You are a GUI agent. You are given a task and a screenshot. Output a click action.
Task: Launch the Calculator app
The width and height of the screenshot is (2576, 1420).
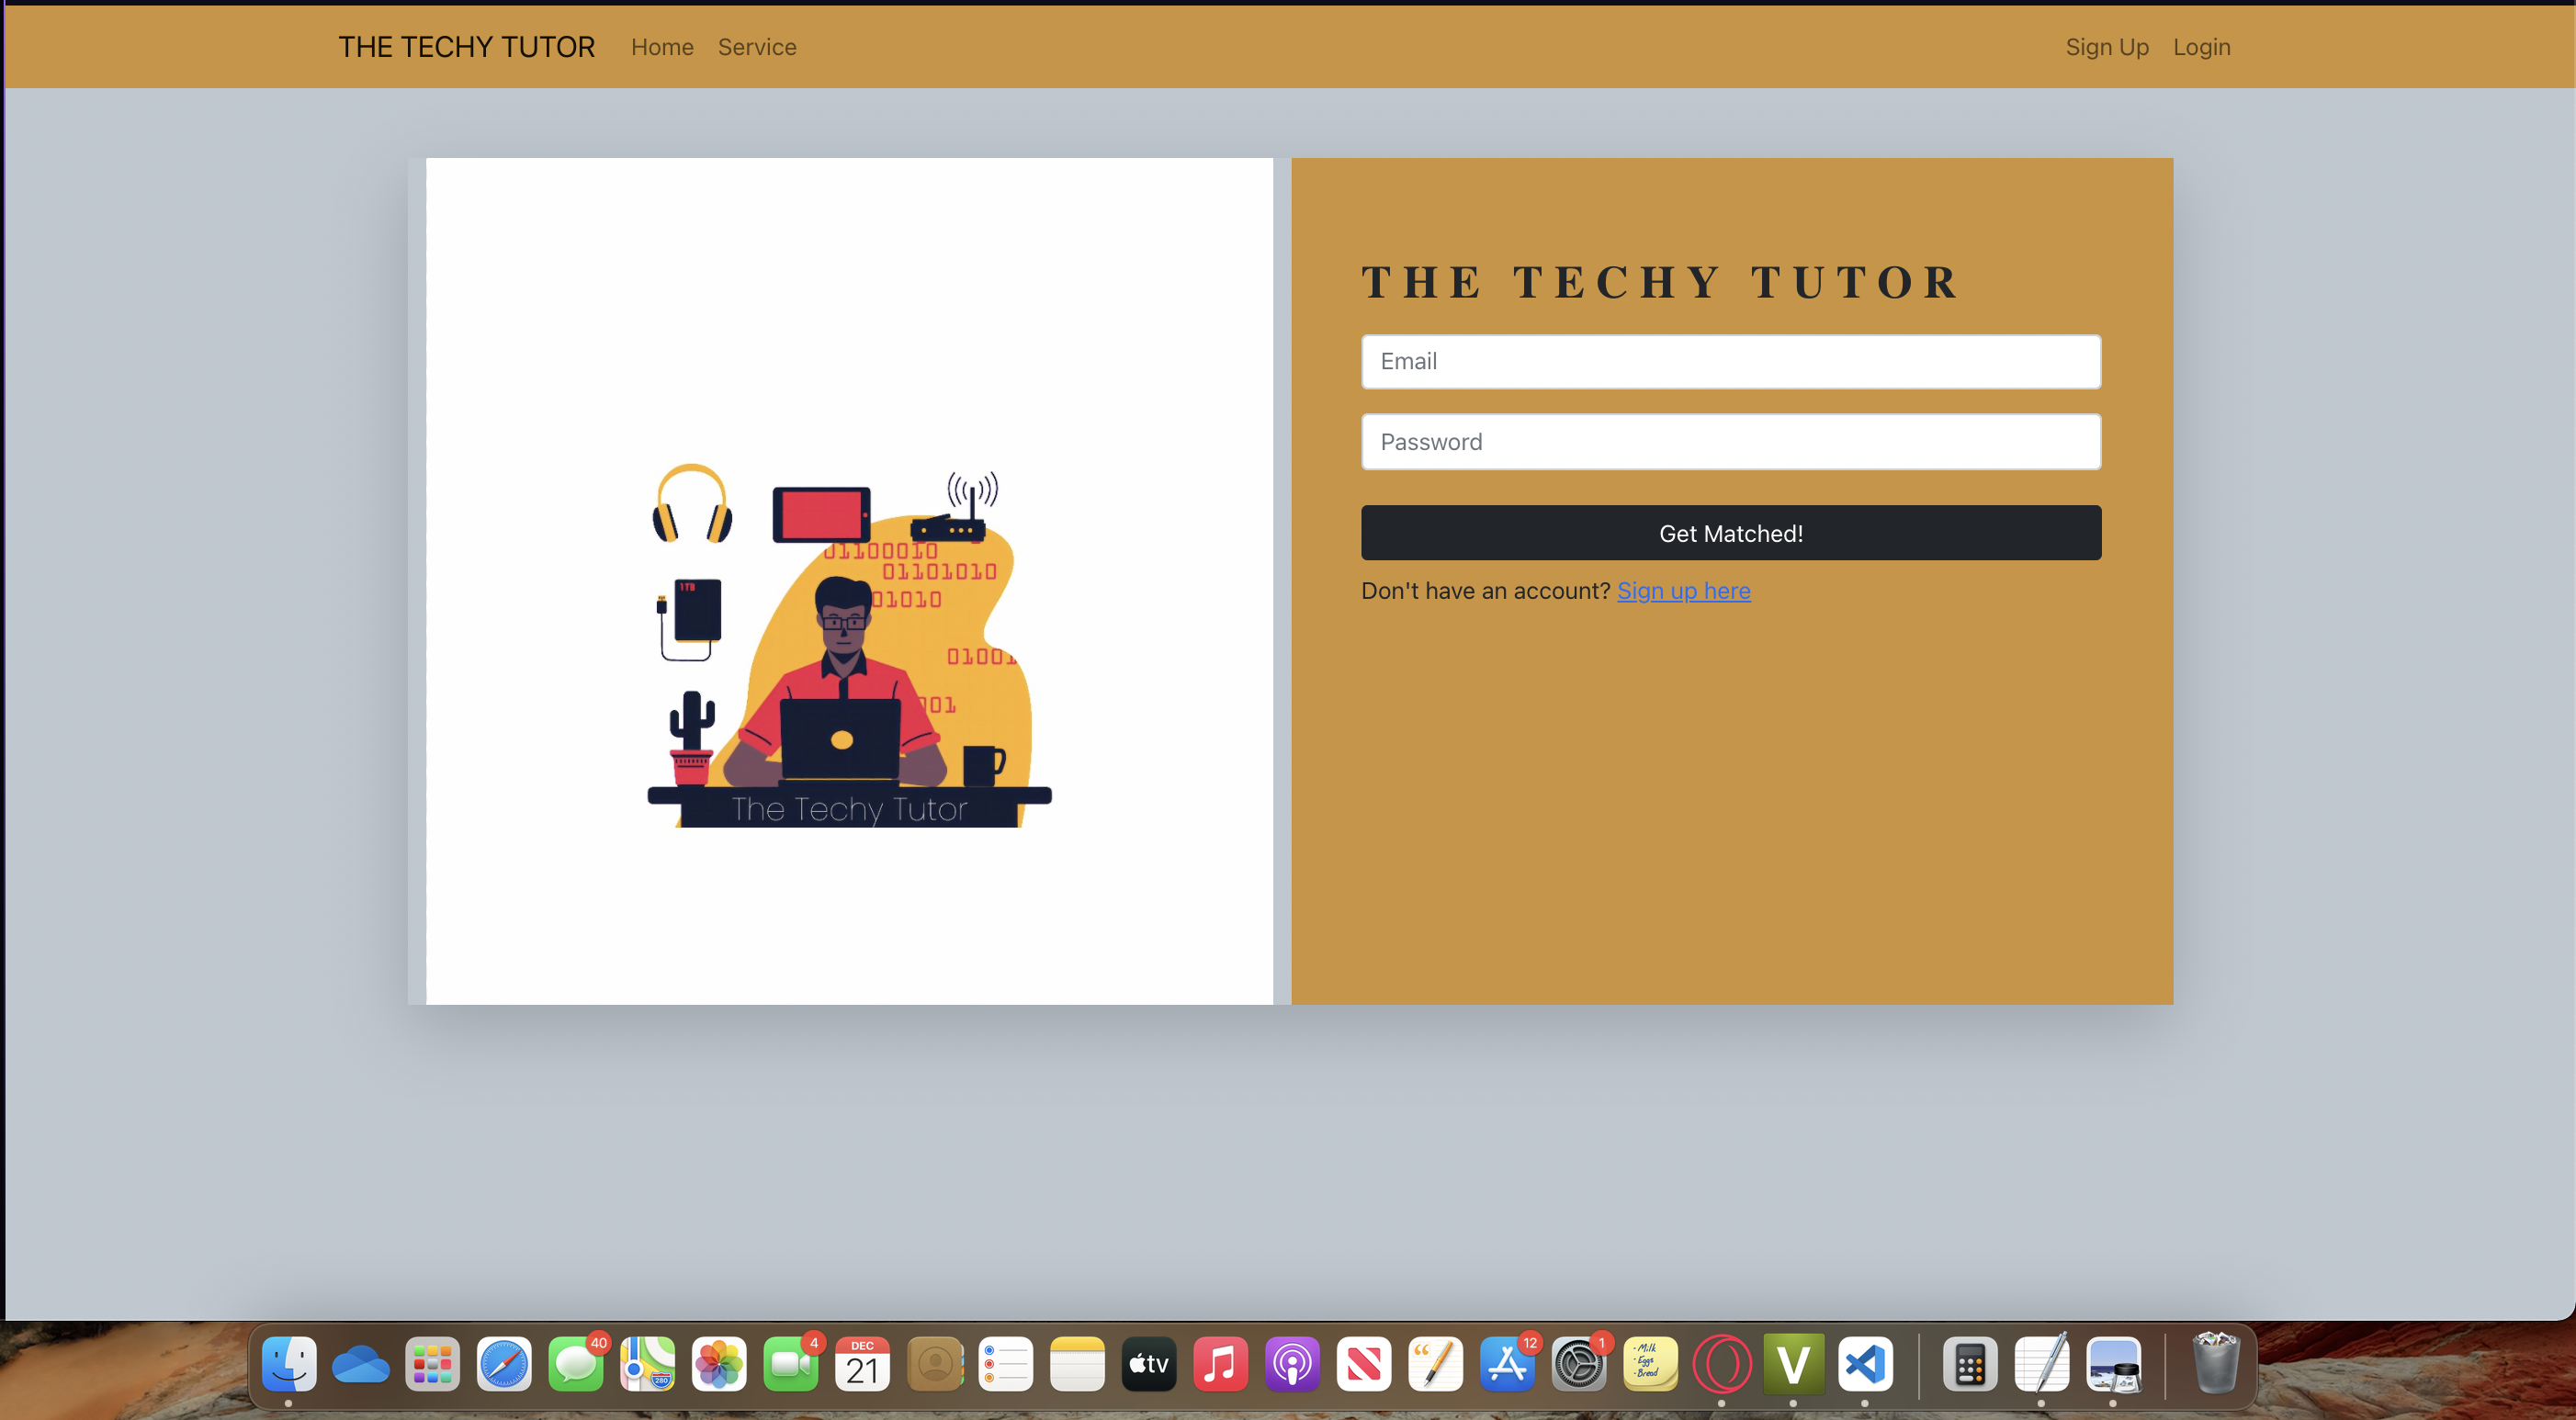(x=1968, y=1364)
